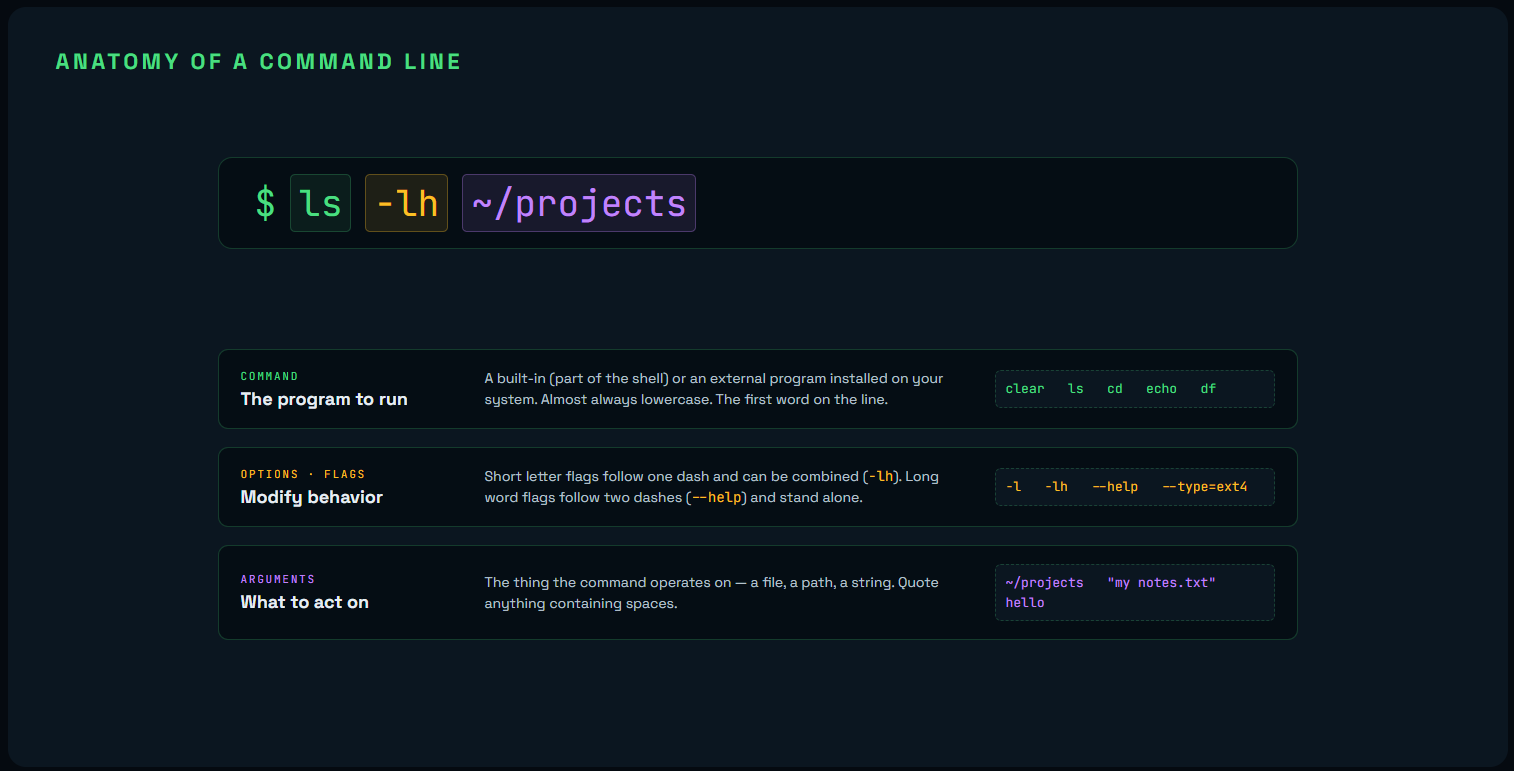The width and height of the screenshot is (1514, 771).
Task: Click the '-l' example flag
Action: [x=1013, y=487]
